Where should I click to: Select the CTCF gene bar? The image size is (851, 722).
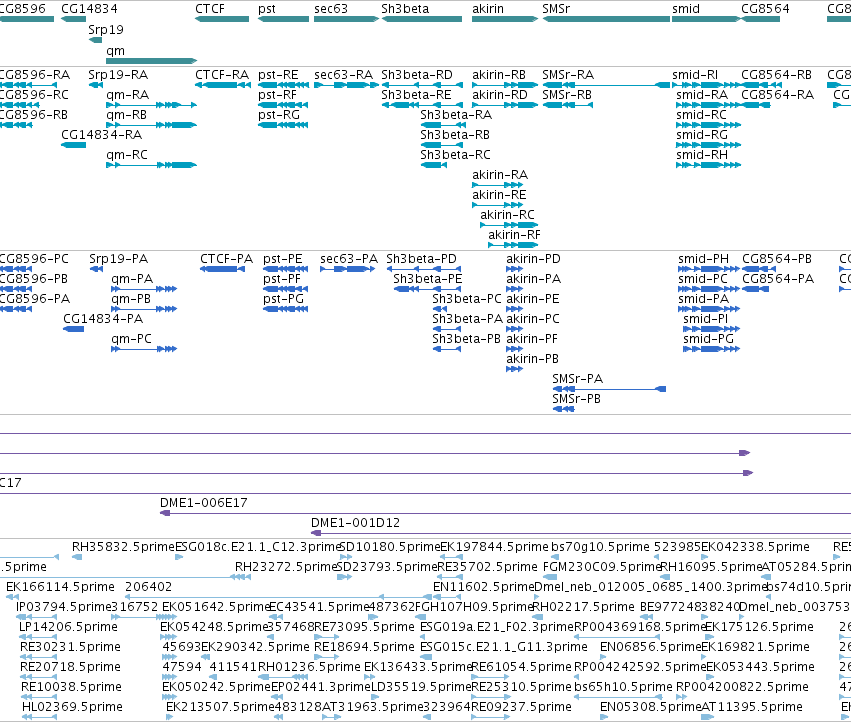coord(222,19)
